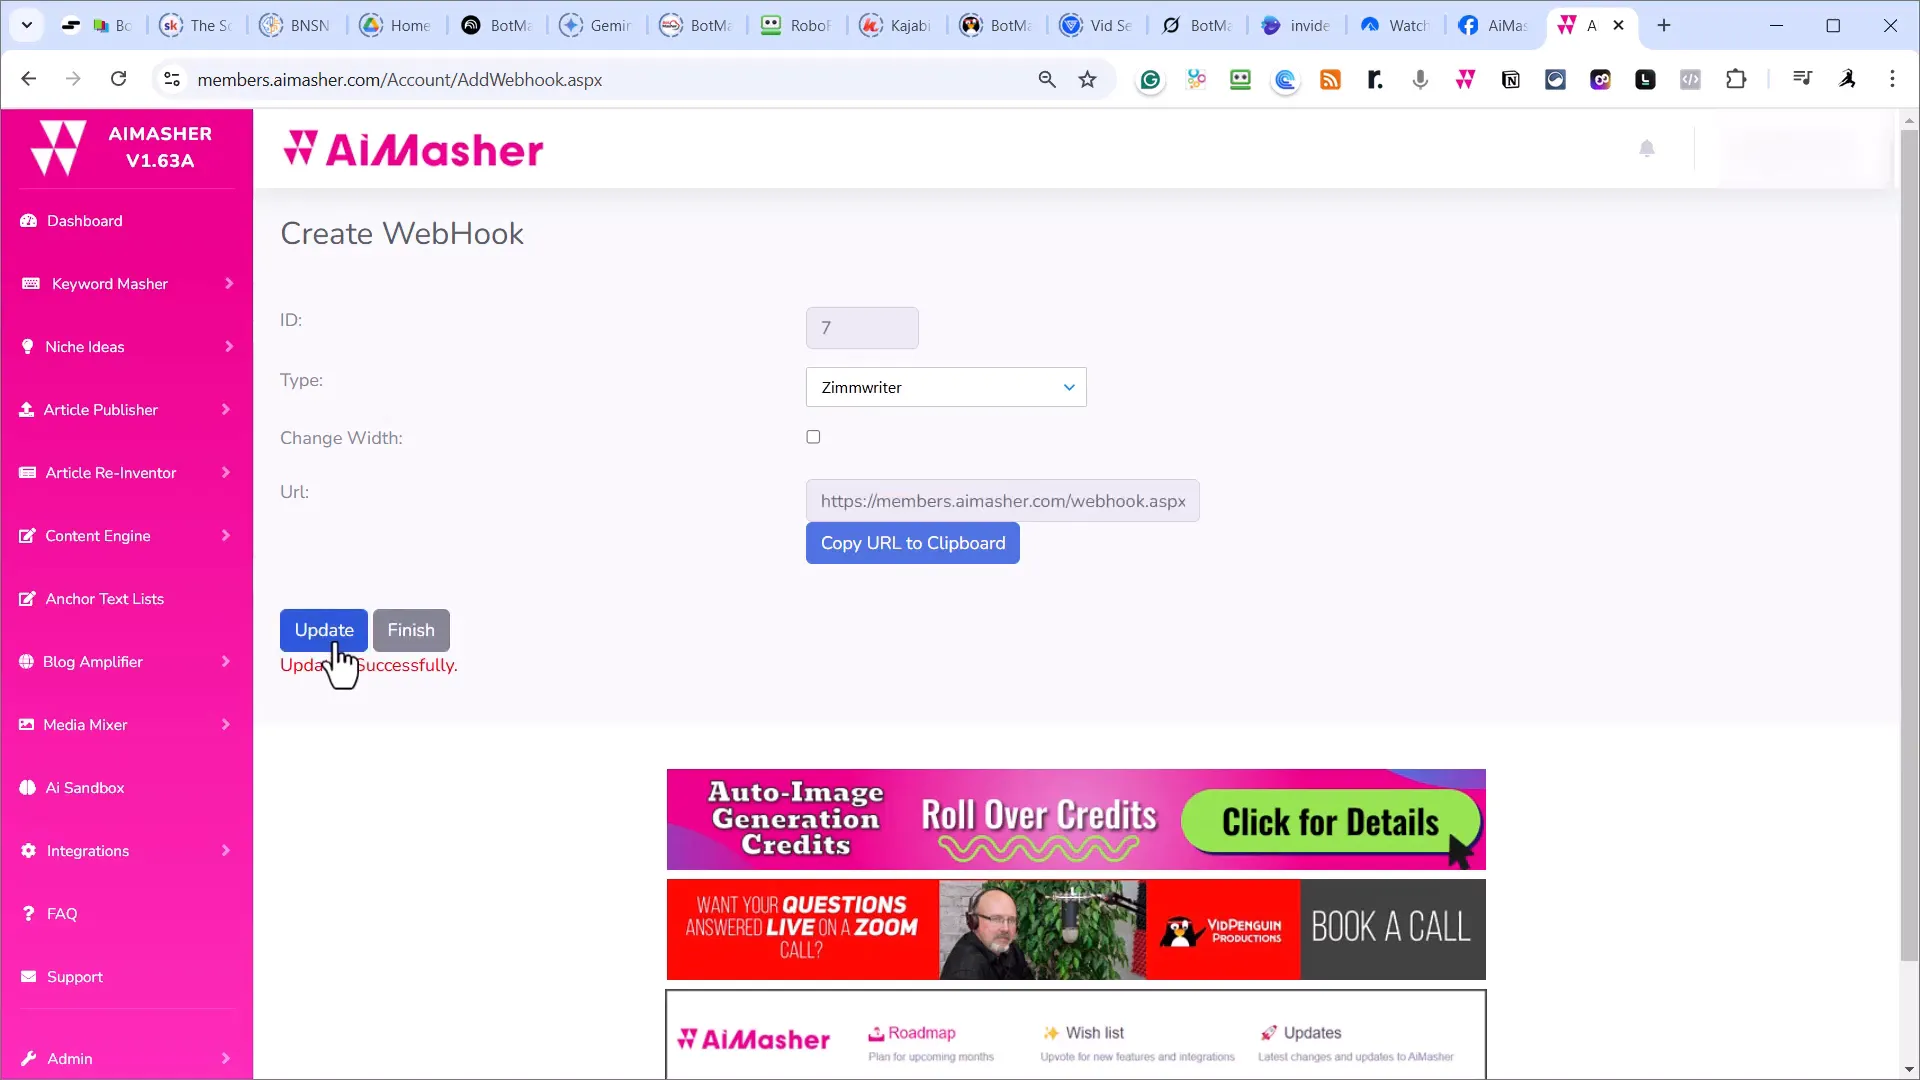1920x1080 pixels.
Task: Click the Content Engine edit icon
Action: tap(28, 536)
